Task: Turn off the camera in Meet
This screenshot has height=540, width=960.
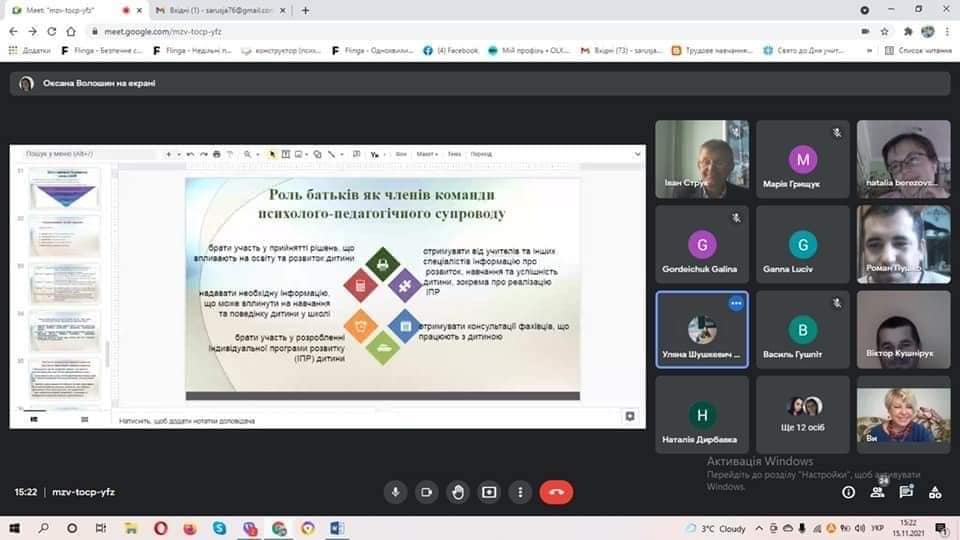Action: [x=427, y=491]
